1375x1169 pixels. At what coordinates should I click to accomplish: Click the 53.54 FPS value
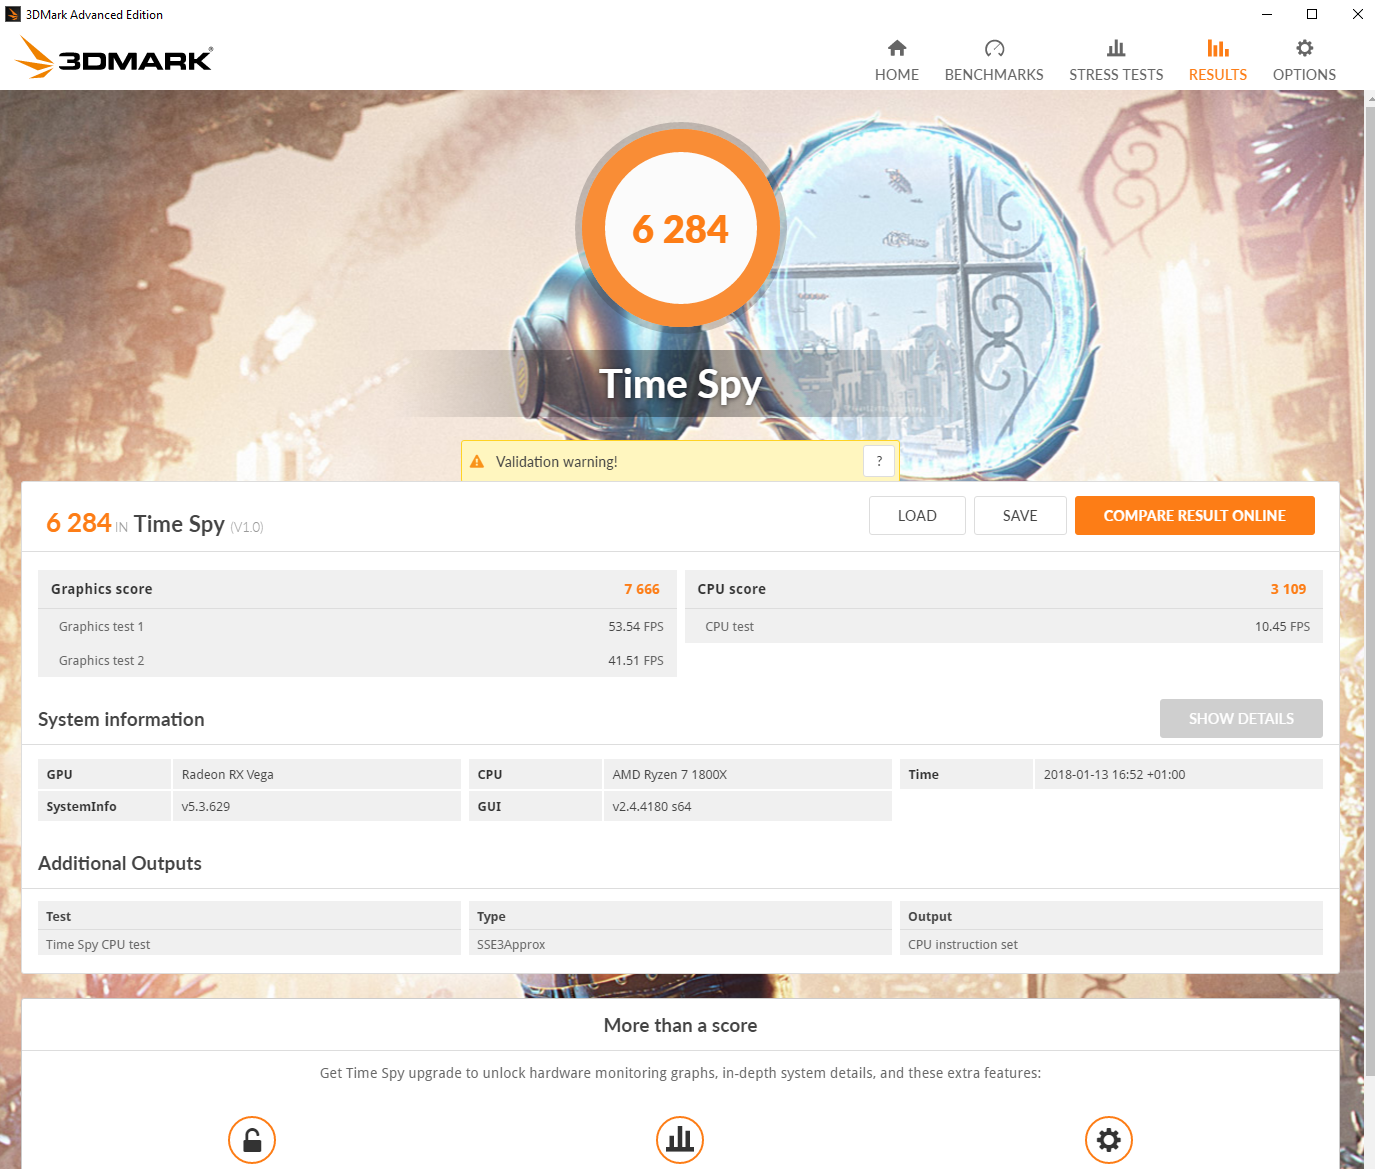[x=636, y=626]
